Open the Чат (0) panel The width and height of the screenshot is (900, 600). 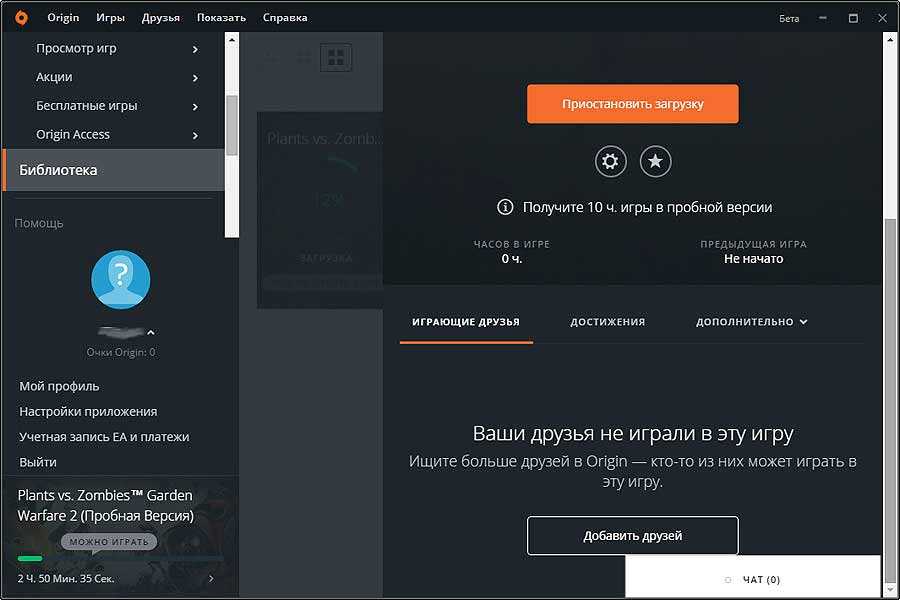click(752, 579)
